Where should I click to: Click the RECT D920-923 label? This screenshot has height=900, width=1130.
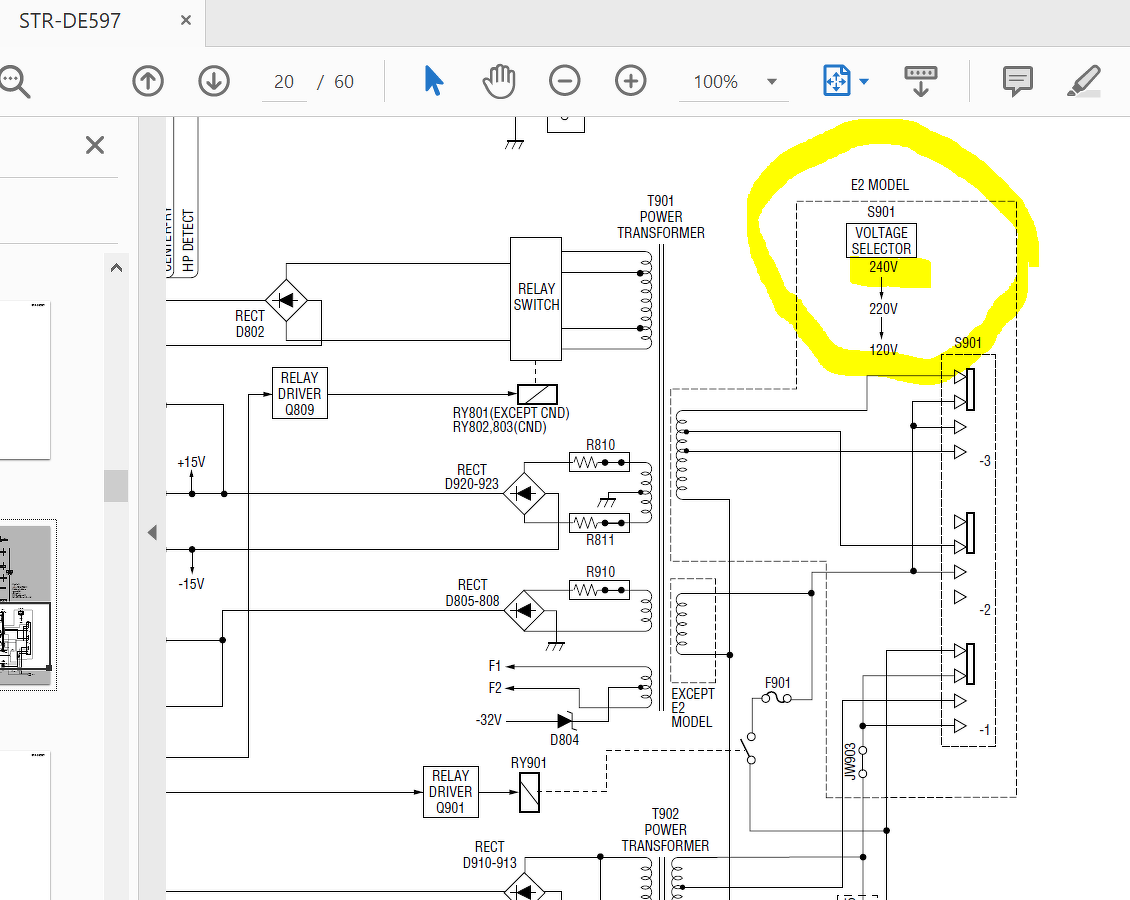click(472, 476)
